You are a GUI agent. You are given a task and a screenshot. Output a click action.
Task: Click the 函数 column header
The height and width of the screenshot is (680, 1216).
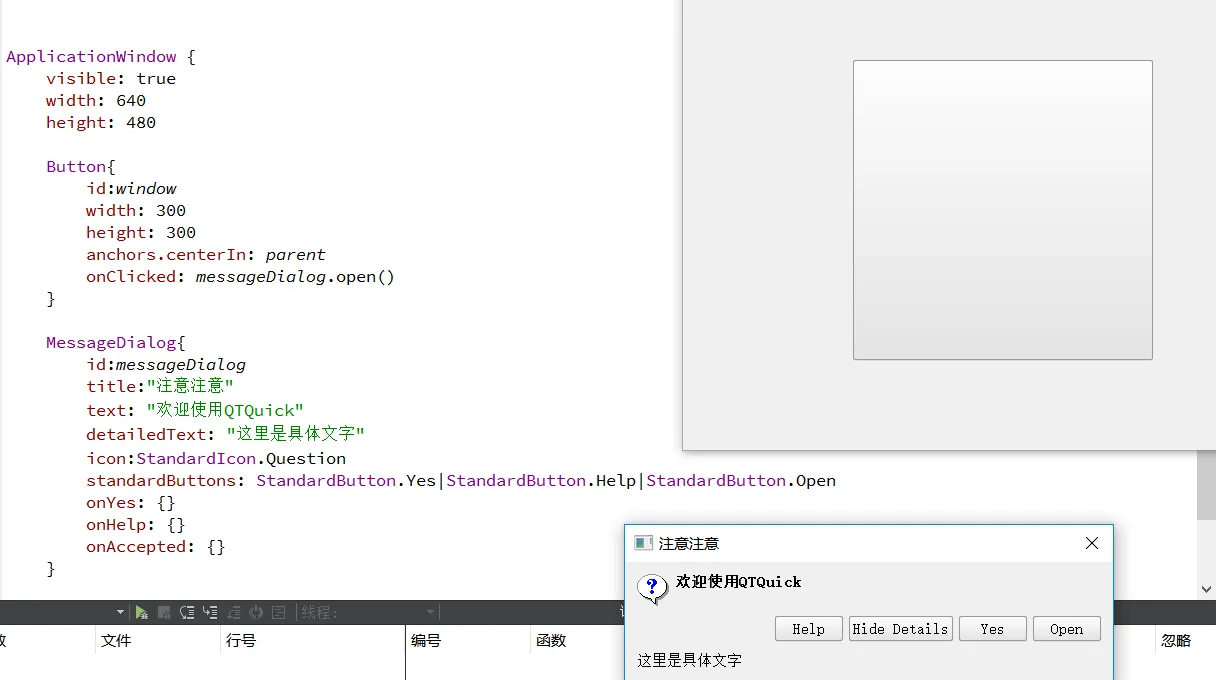[x=551, y=640]
